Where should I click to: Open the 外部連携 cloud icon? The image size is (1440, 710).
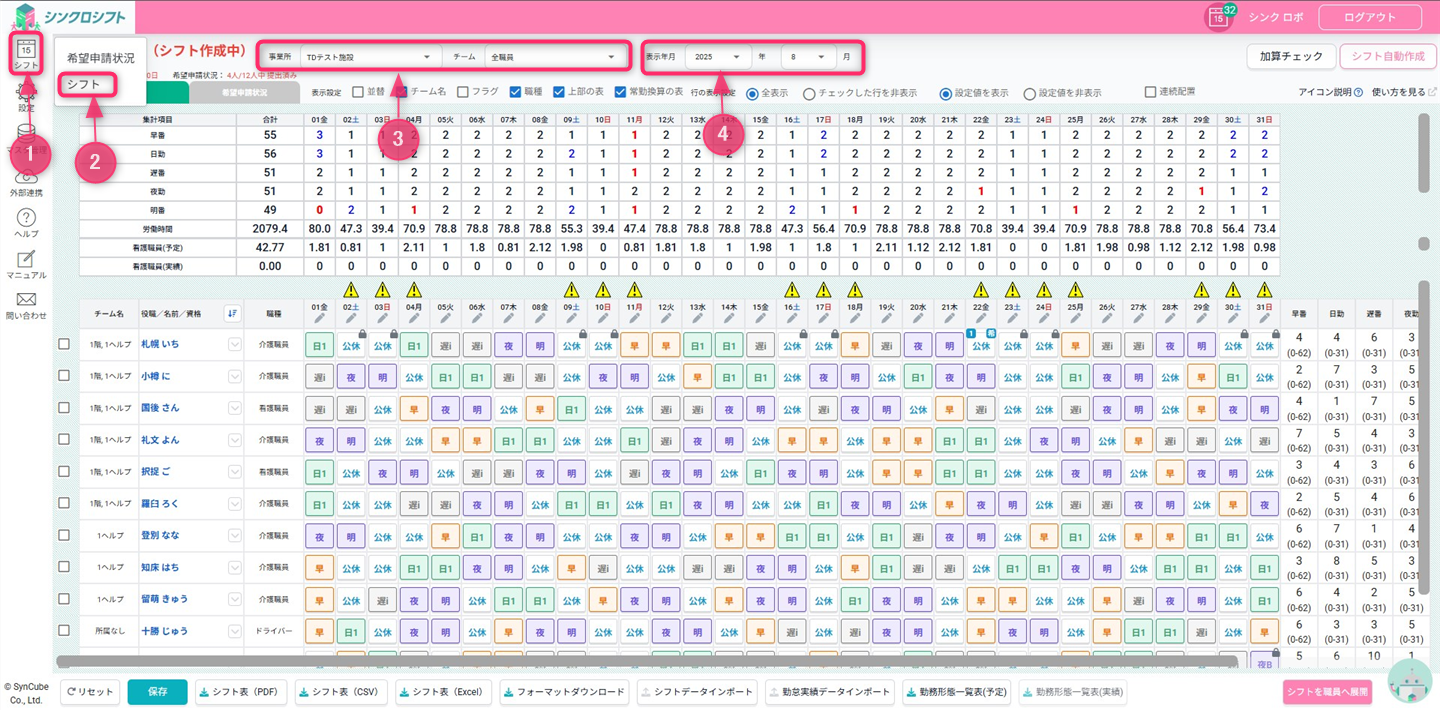coord(26,182)
